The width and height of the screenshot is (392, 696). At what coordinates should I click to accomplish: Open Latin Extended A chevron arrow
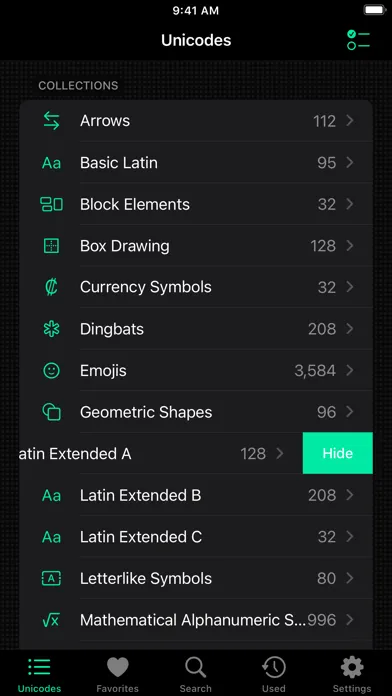(x=280, y=453)
